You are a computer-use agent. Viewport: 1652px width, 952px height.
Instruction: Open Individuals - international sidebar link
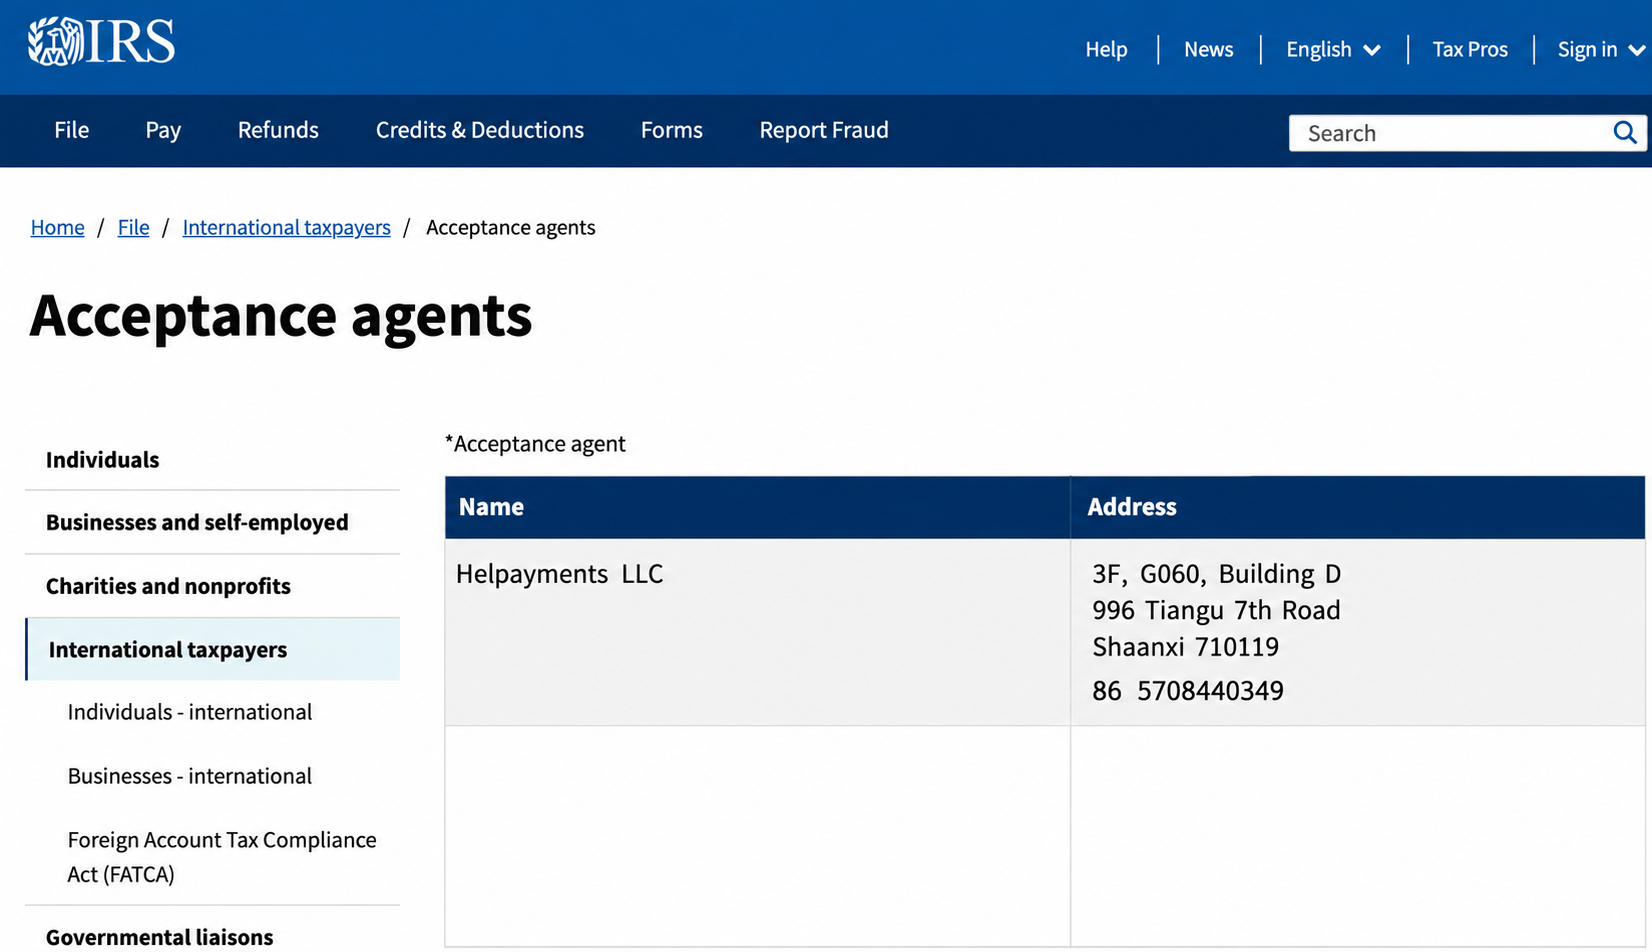[x=190, y=712]
